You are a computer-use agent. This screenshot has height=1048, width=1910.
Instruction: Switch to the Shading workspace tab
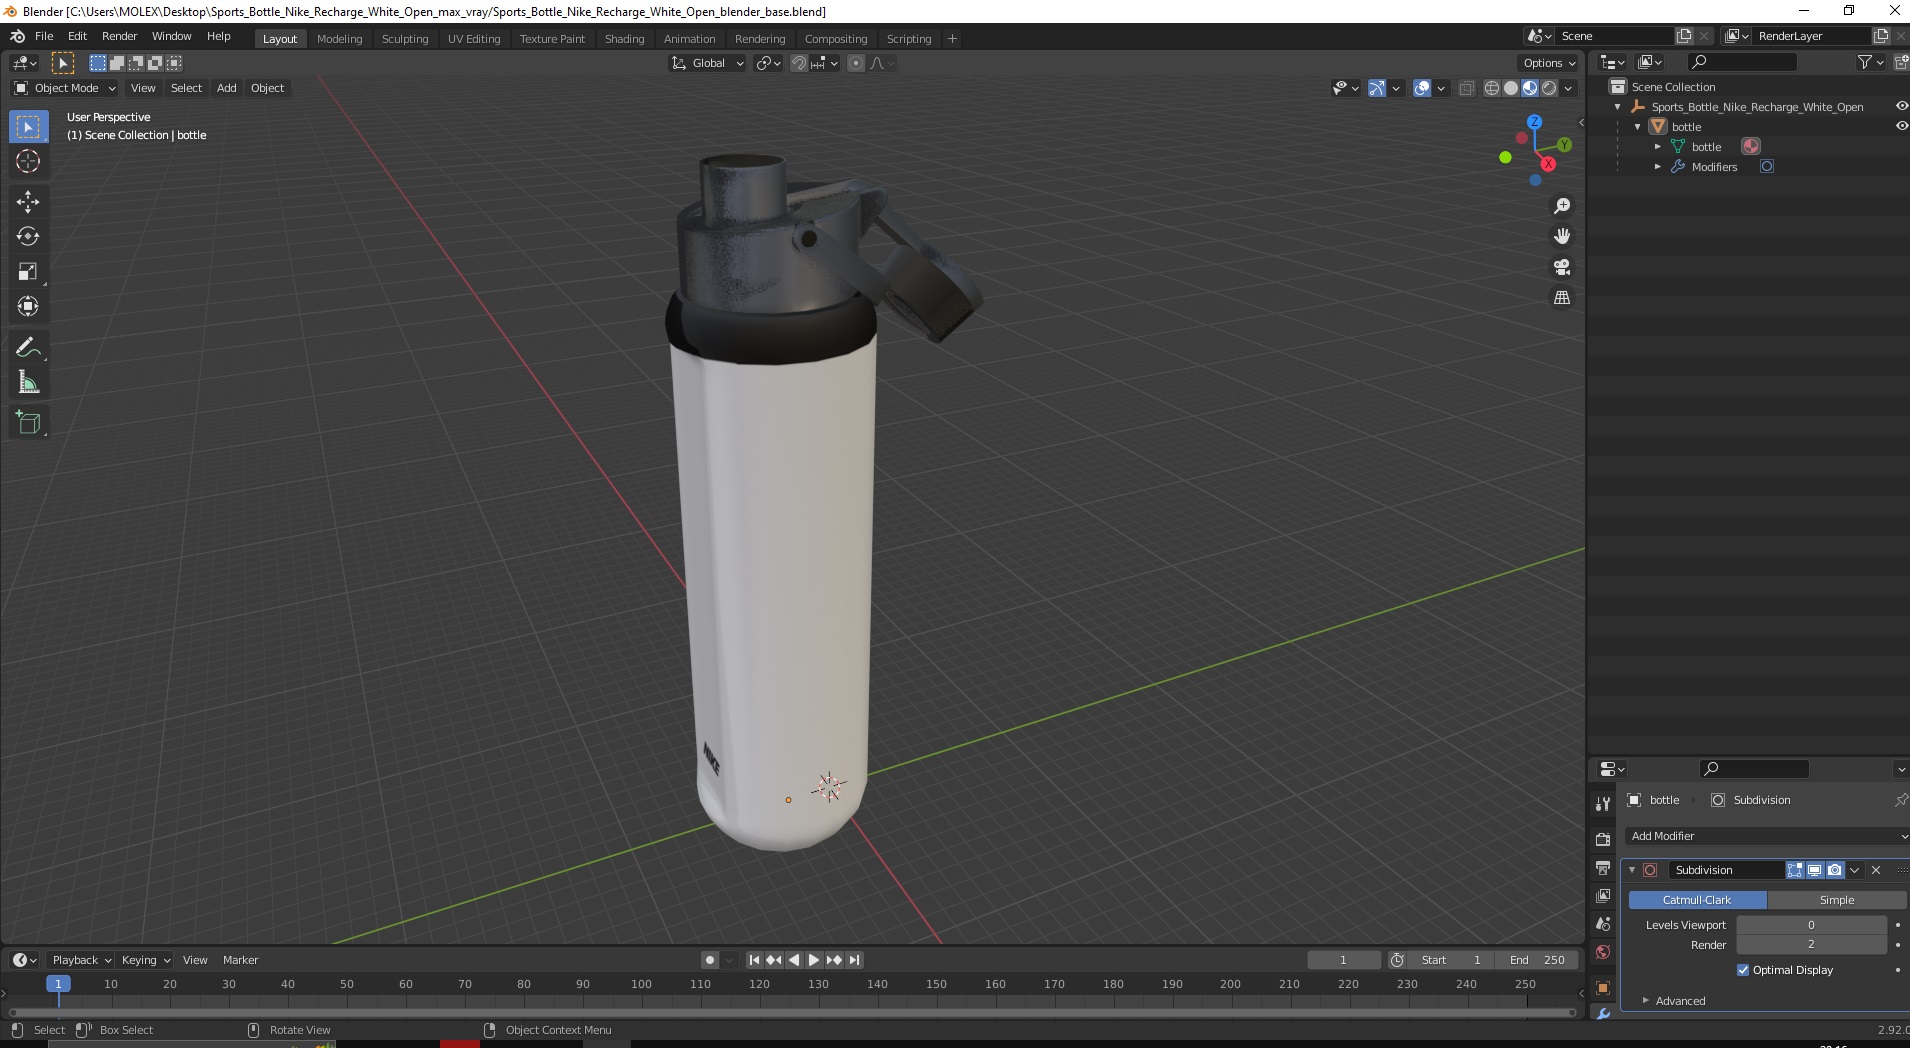click(x=624, y=39)
